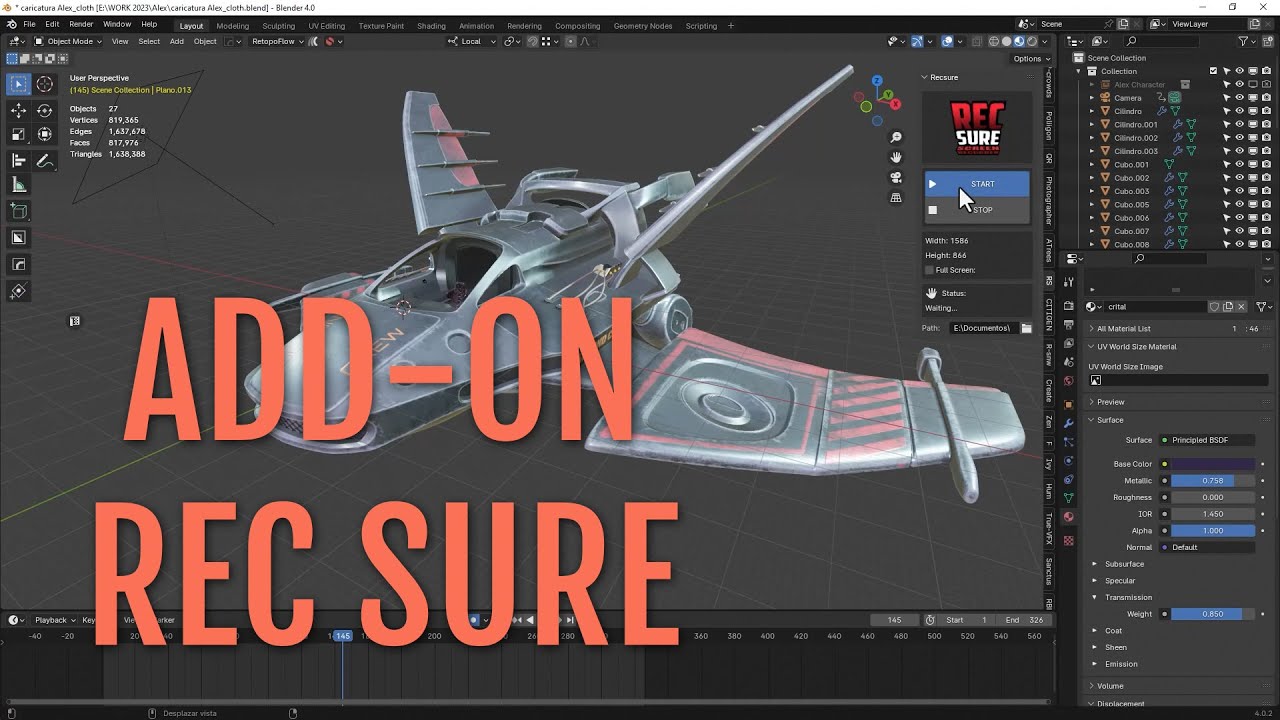Open the Render menu
The height and width of the screenshot is (720, 1280).
pyautogui.click(x=81, y=24)
